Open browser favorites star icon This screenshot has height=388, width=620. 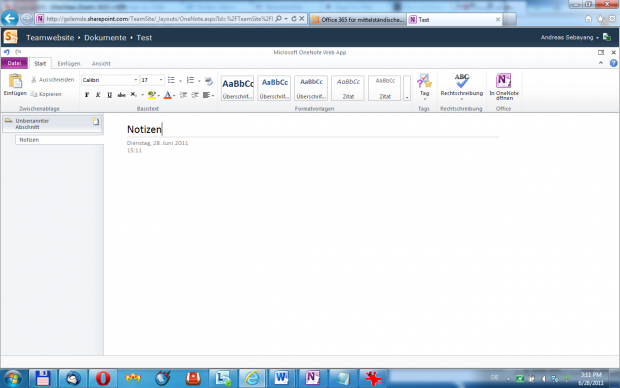pyautogui.click(x=600, y=19)
